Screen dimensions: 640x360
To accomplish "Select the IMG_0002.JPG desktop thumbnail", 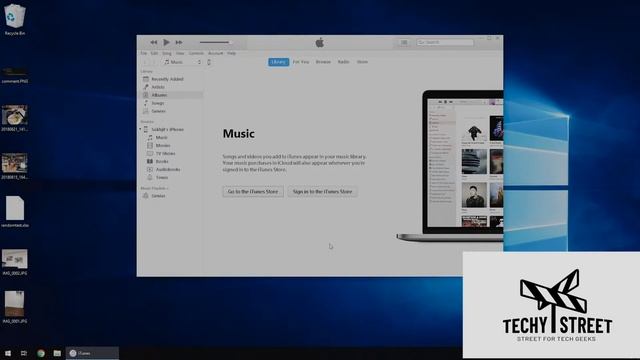I will 15,262.
